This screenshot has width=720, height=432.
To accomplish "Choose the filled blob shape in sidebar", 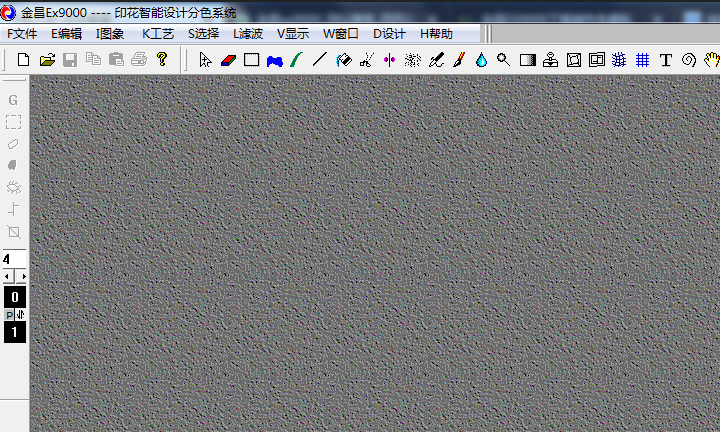I will [13, 165].
